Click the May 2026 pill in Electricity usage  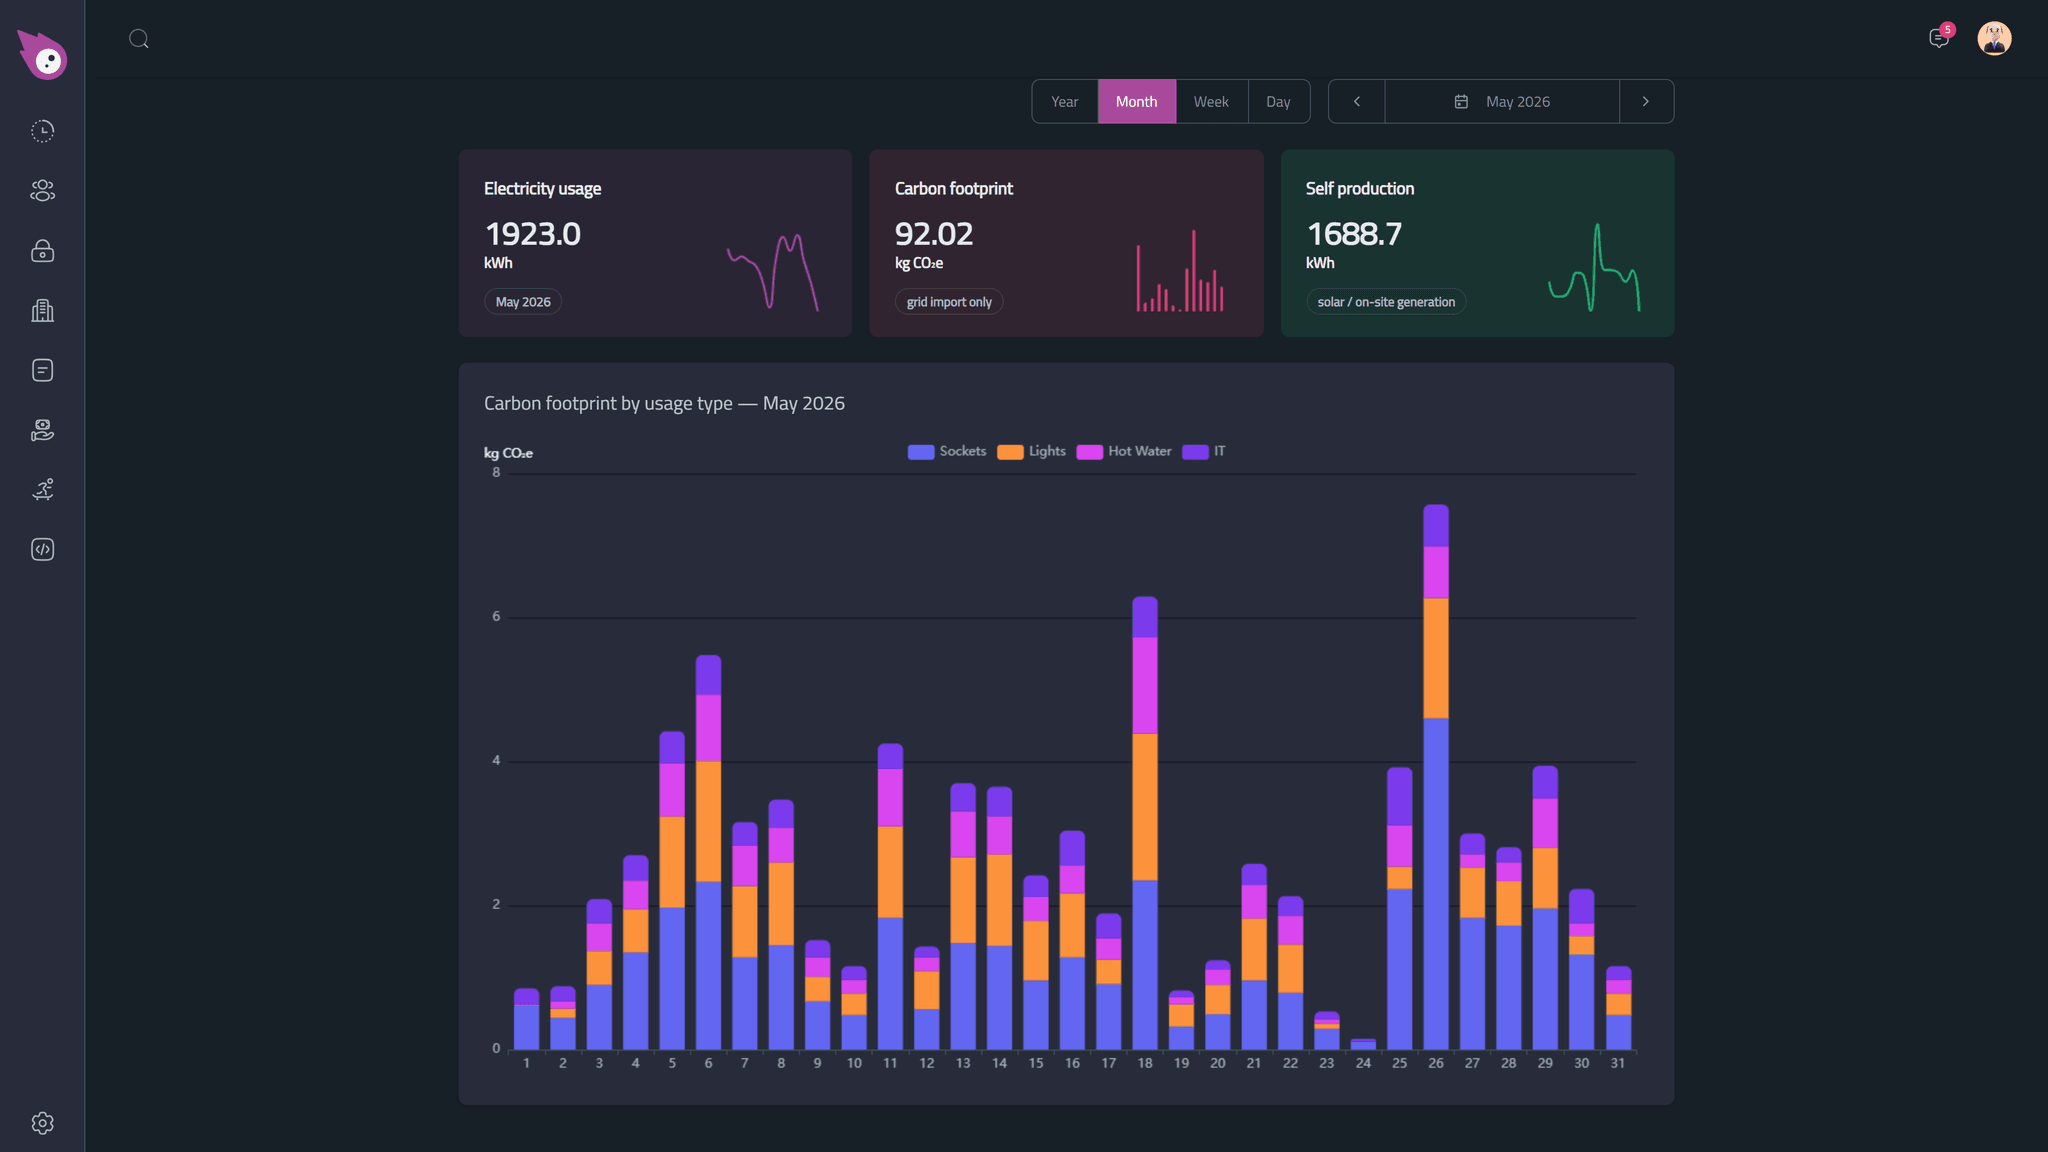pos(523,302)
